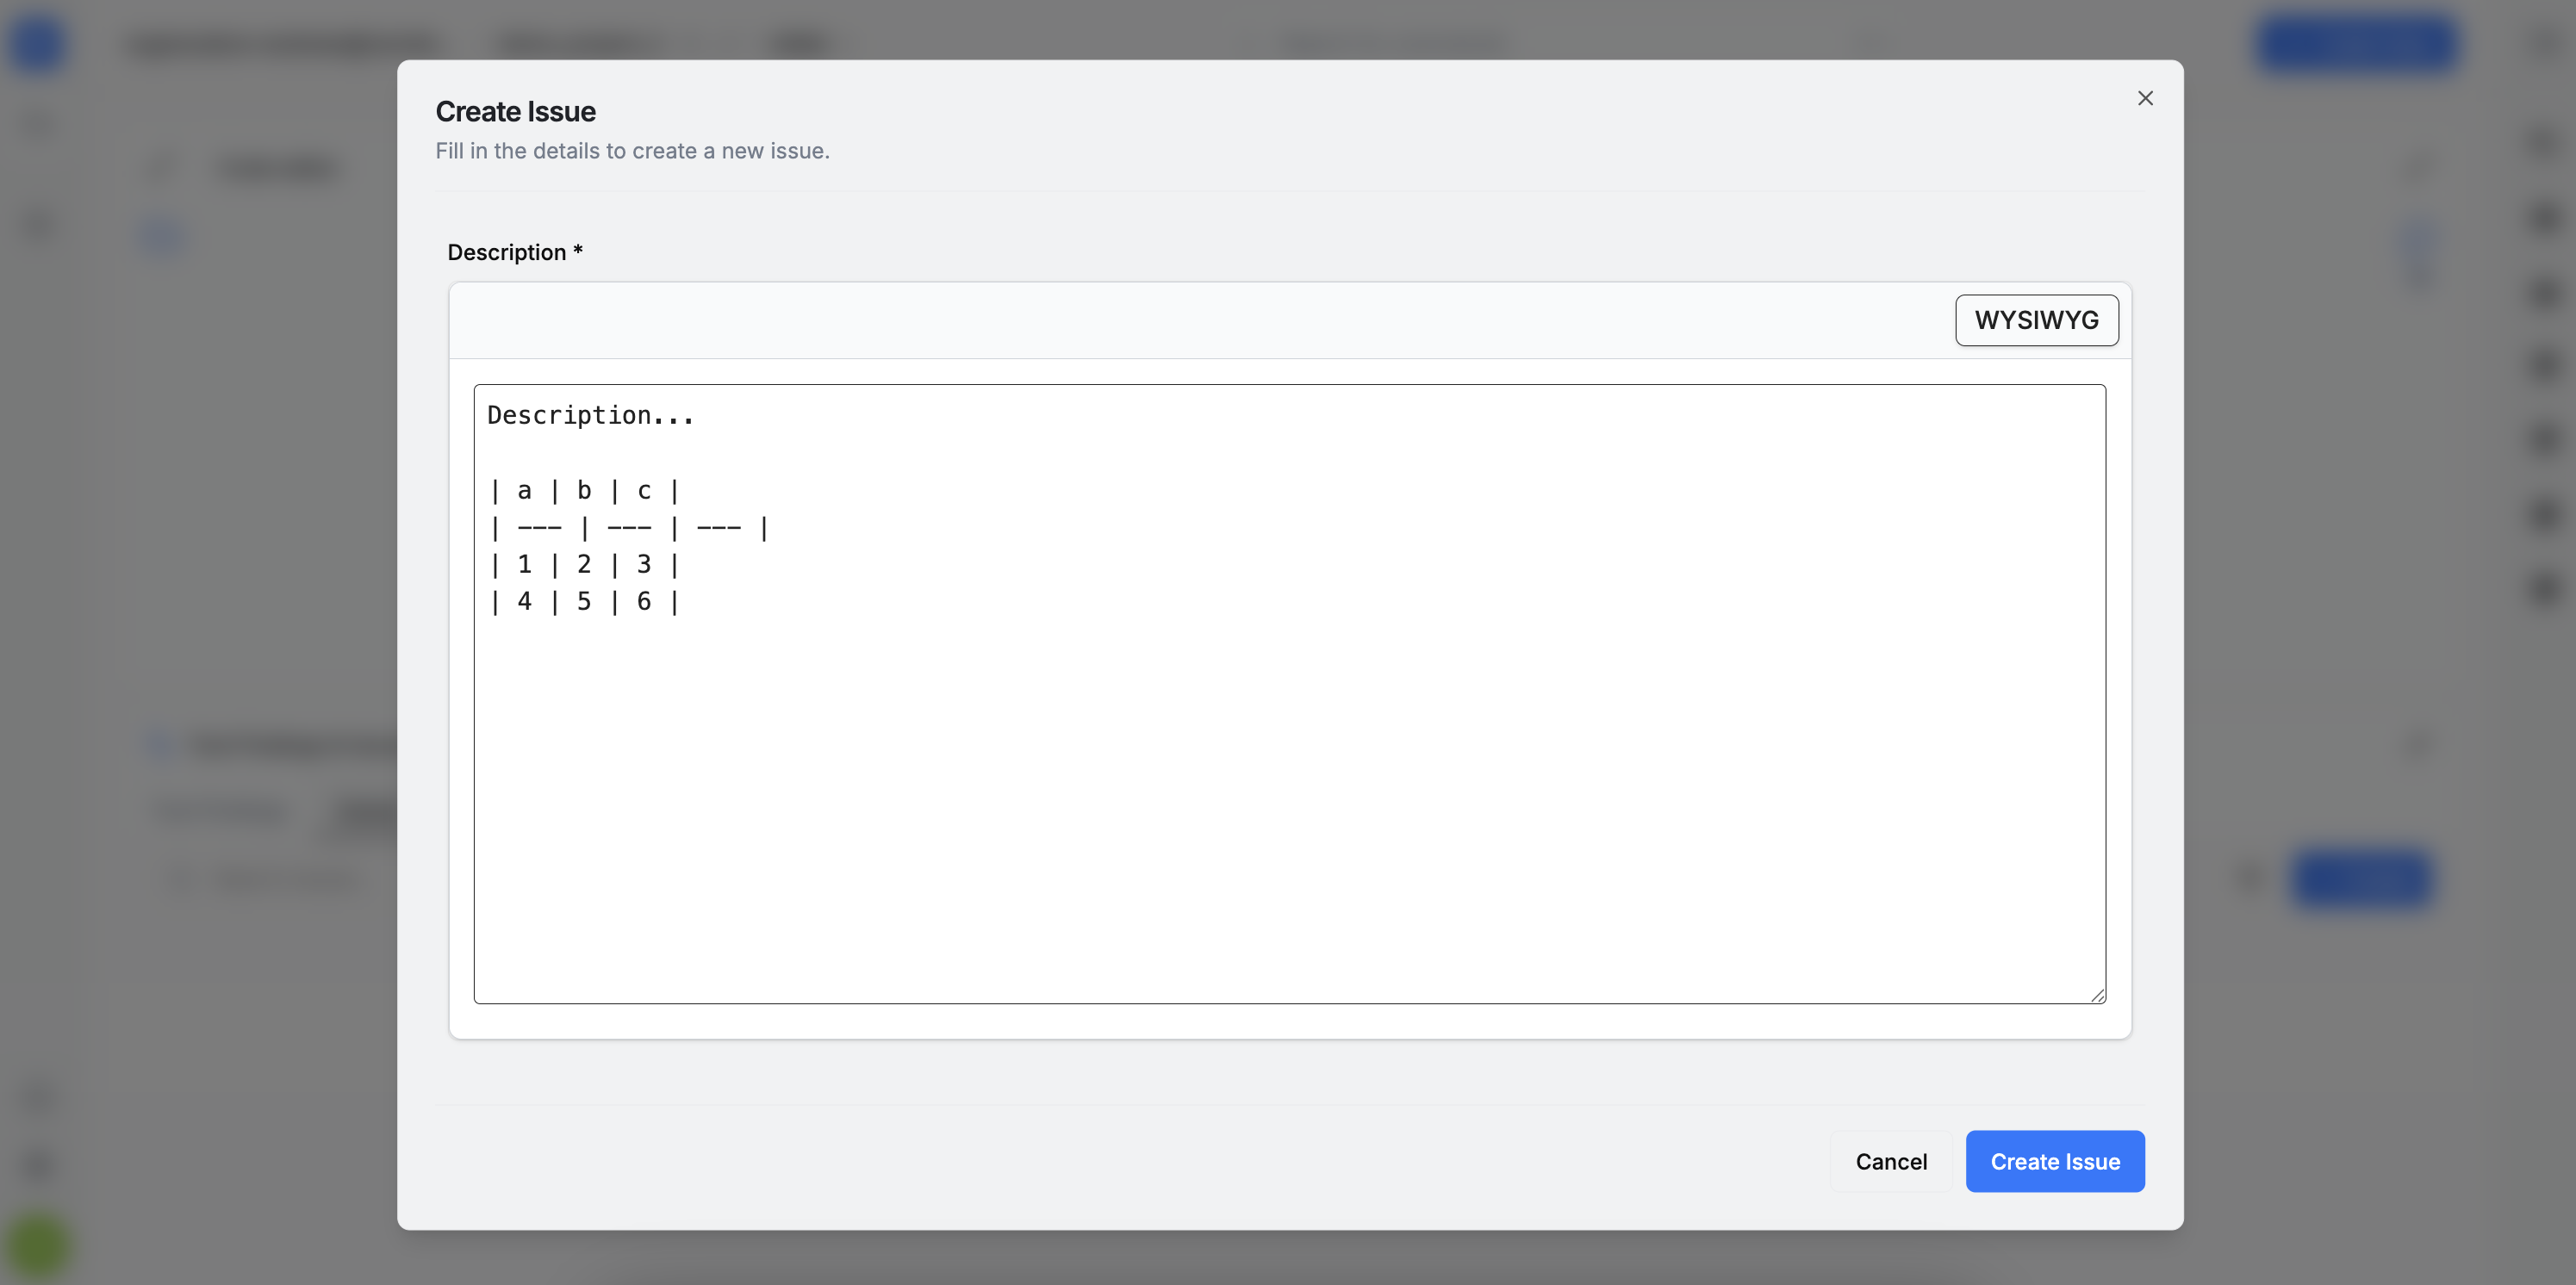Switch the editor to WYSIWYG mode
Viewport: 2576px width, 1285px height.
coord(2036,320)
